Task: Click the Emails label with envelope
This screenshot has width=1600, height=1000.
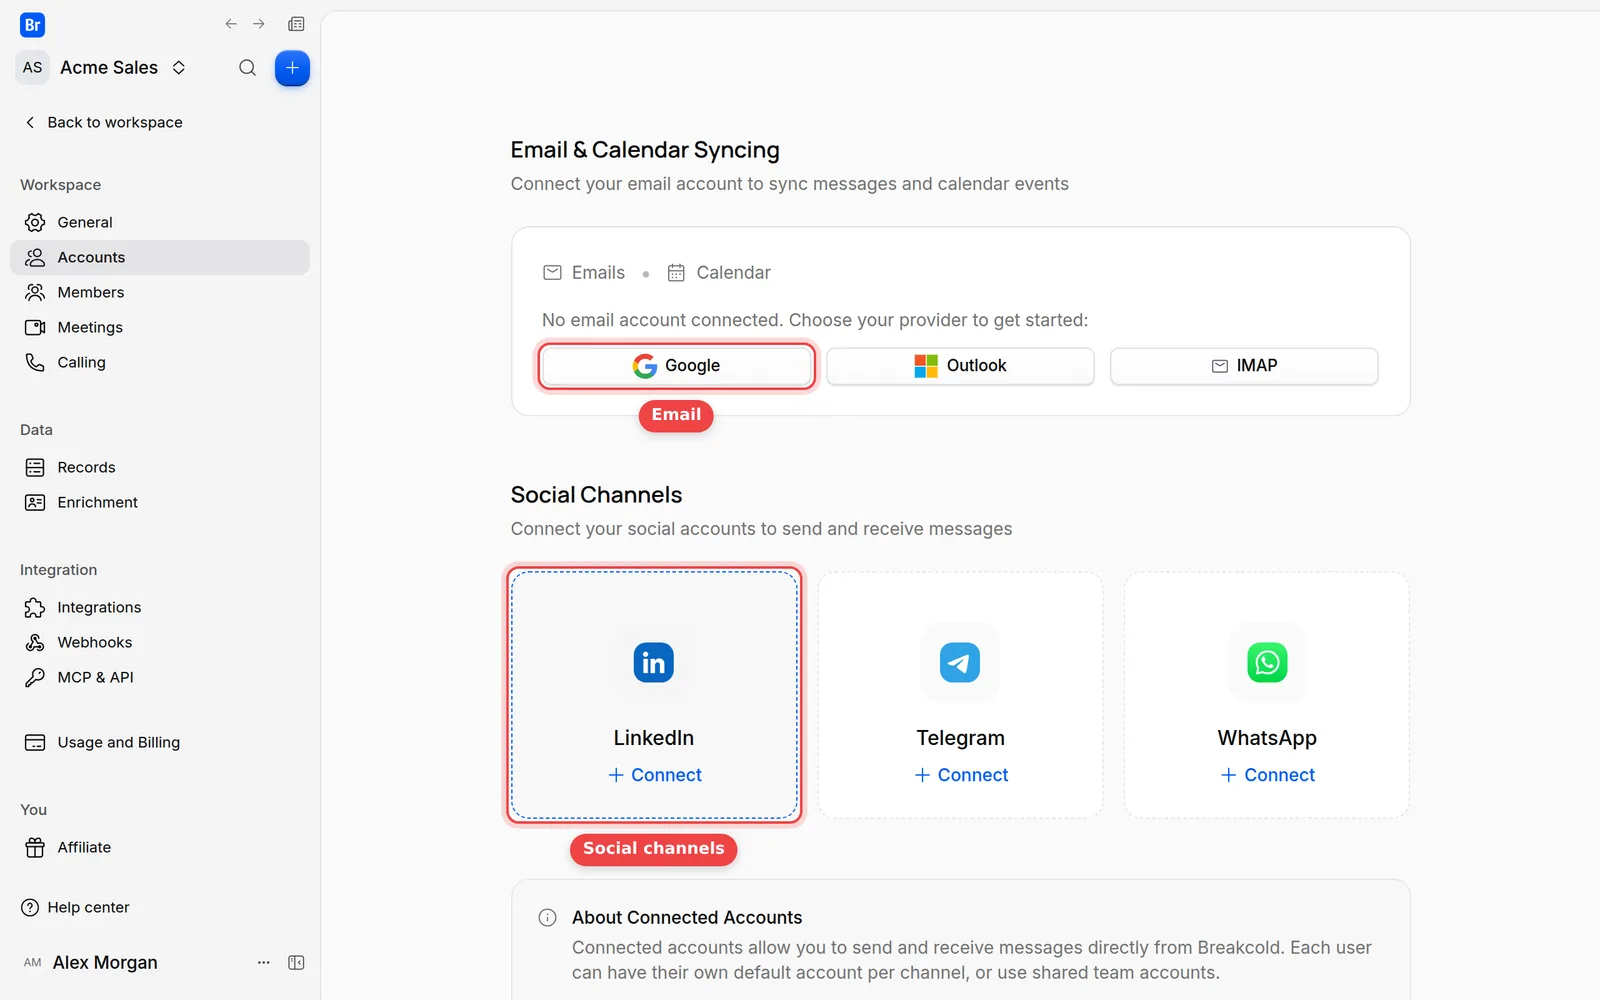Action: [584, 272]
